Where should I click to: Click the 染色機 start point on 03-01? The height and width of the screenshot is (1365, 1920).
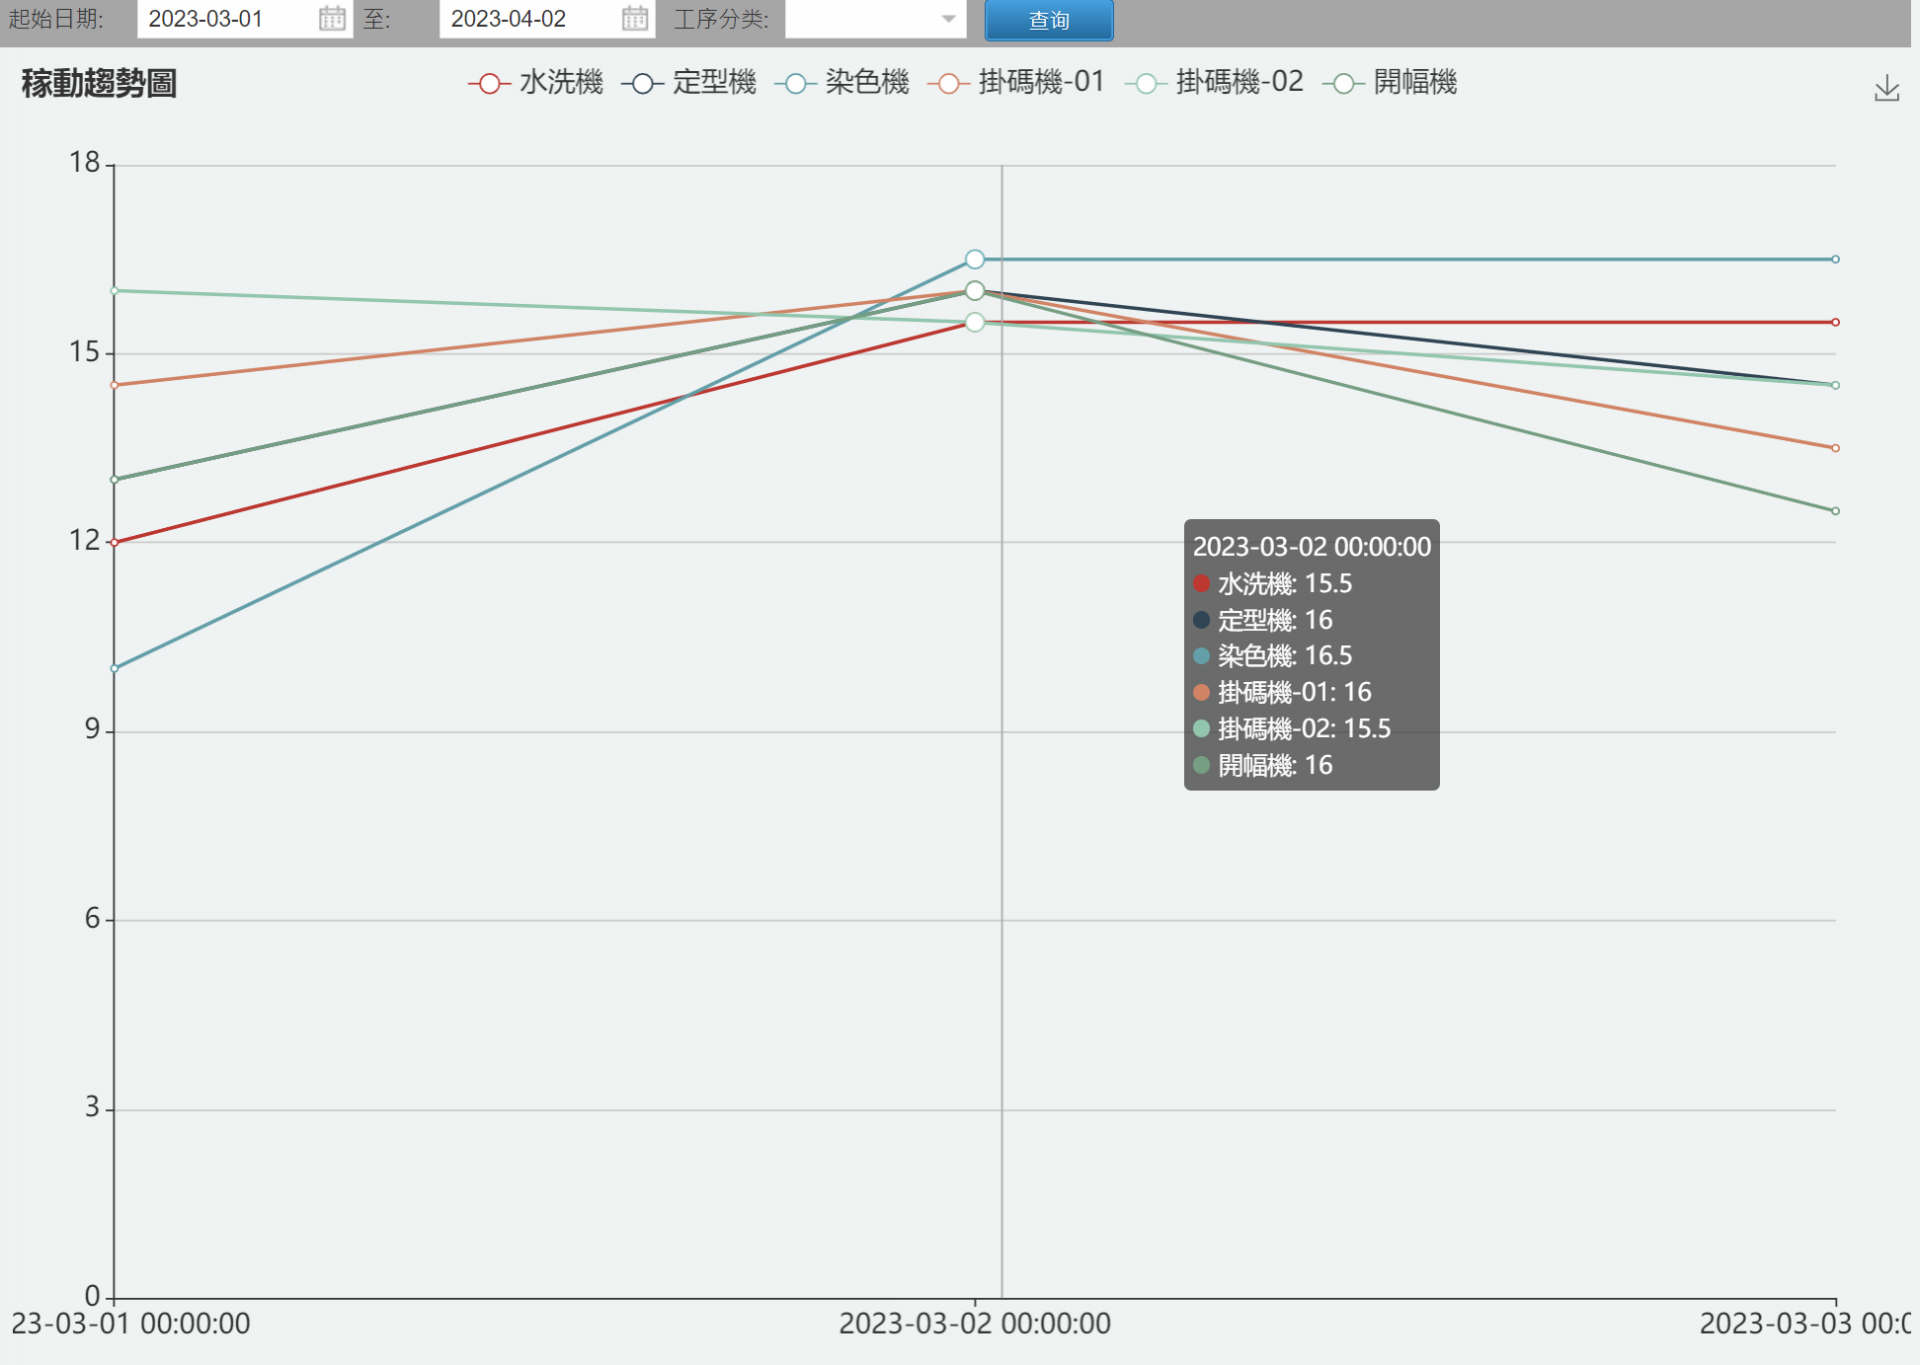pyautogui.click(x=114, y=668)
